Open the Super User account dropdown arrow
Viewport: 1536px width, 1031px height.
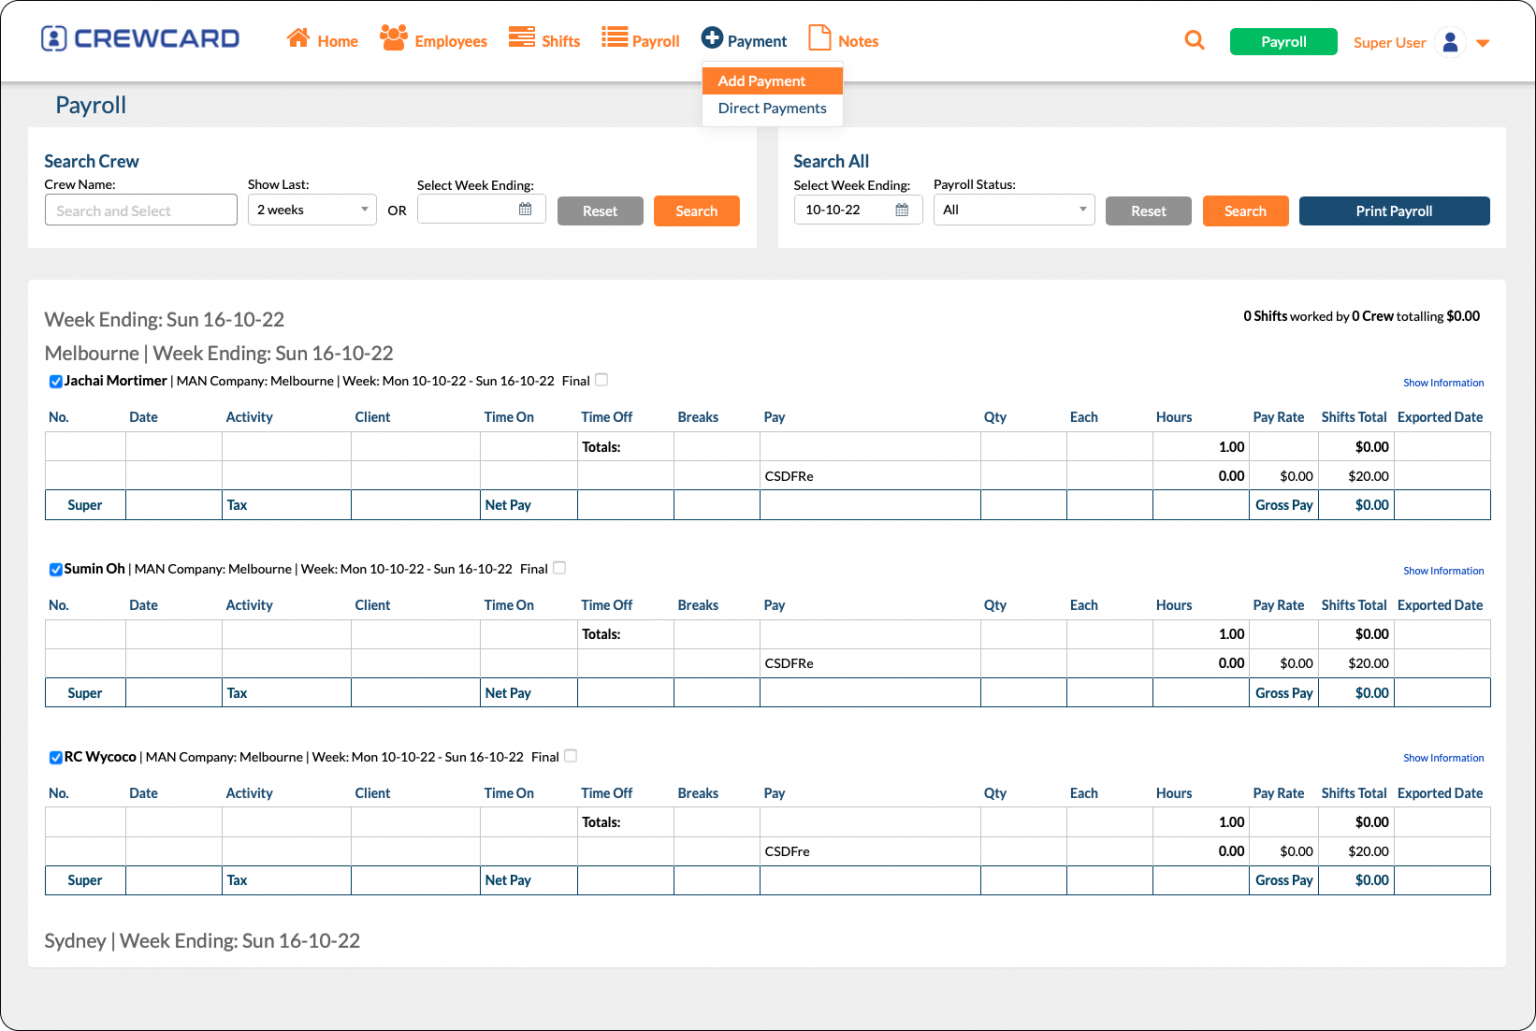(x=1483, y=42)
